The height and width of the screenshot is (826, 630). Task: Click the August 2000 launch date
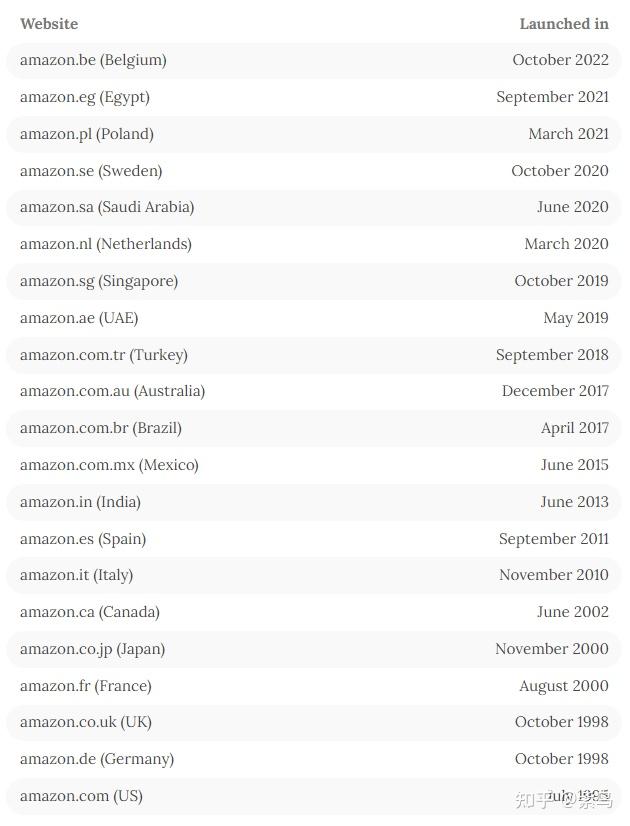(x=563, y=686)
